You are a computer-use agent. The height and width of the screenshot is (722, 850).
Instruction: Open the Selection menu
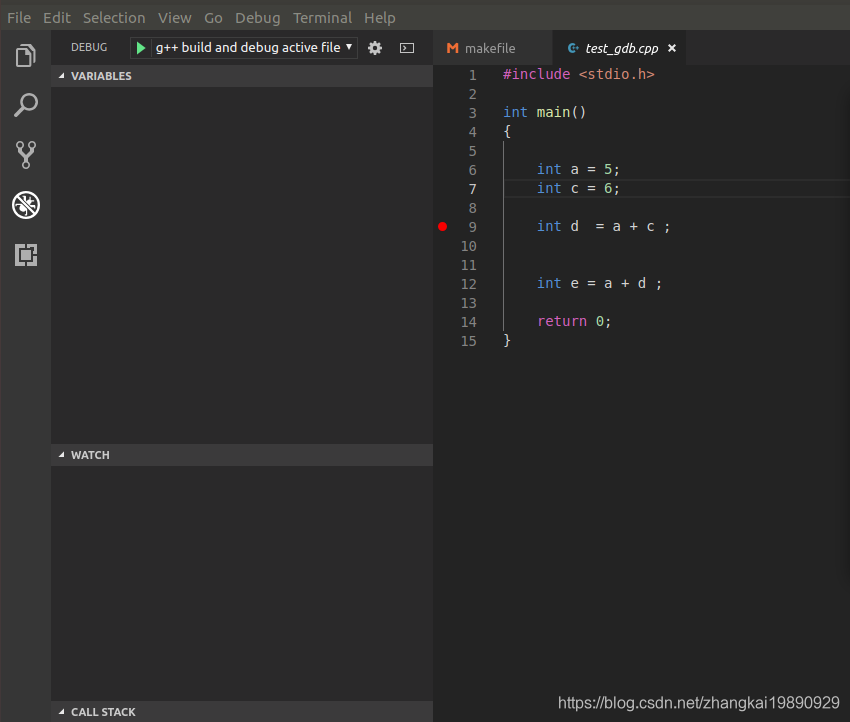click(x=114, y=18)
